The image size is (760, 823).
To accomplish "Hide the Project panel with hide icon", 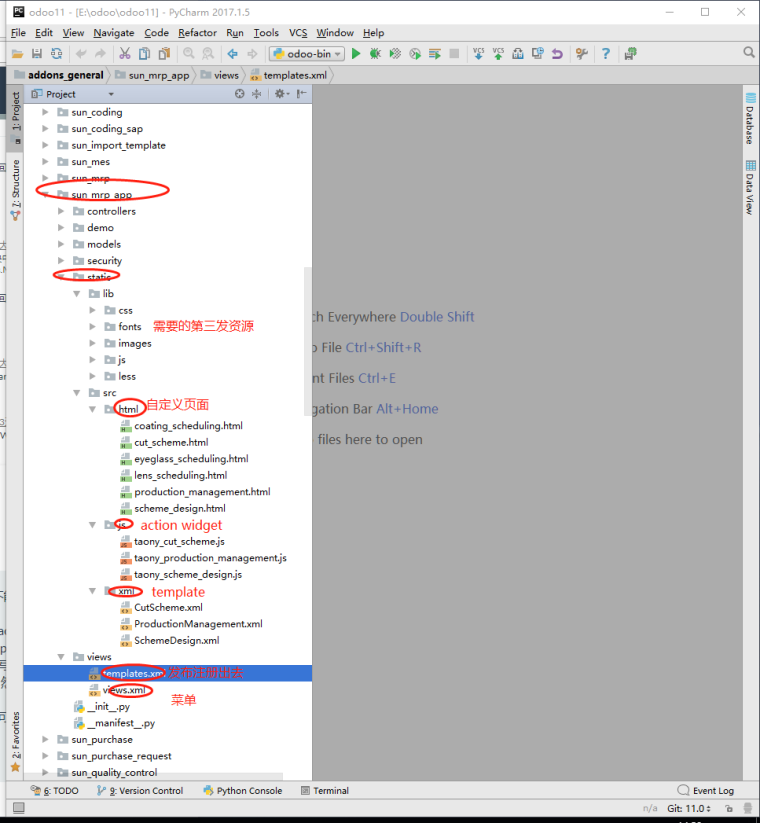I will (x=301, y=94).
